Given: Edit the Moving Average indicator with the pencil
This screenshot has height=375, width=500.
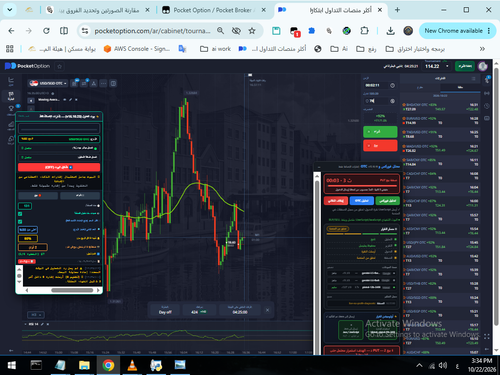Looking at the screenshot, I should click(70, 100).
